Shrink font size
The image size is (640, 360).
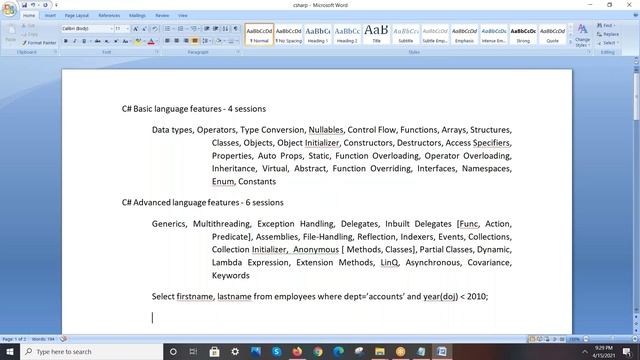[144, 29]
